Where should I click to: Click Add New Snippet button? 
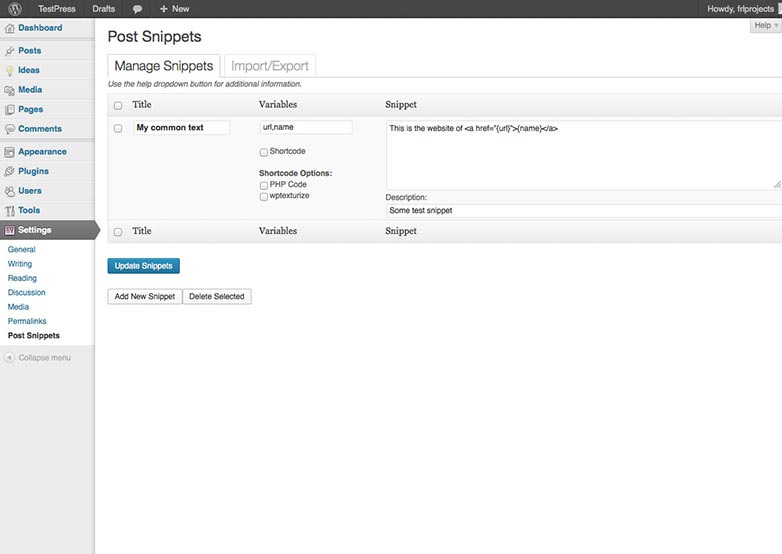pos(145,296)
